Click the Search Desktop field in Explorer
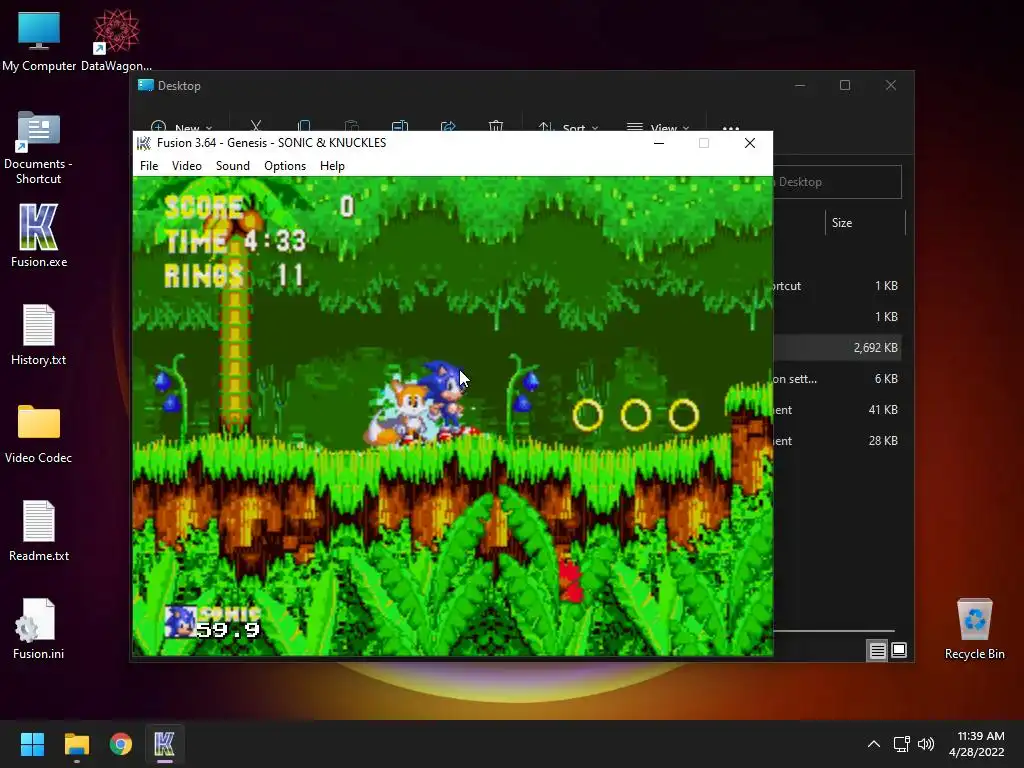Image resolution: width=1024 pixels, height=768 pixels. click(x=837, y=182)
